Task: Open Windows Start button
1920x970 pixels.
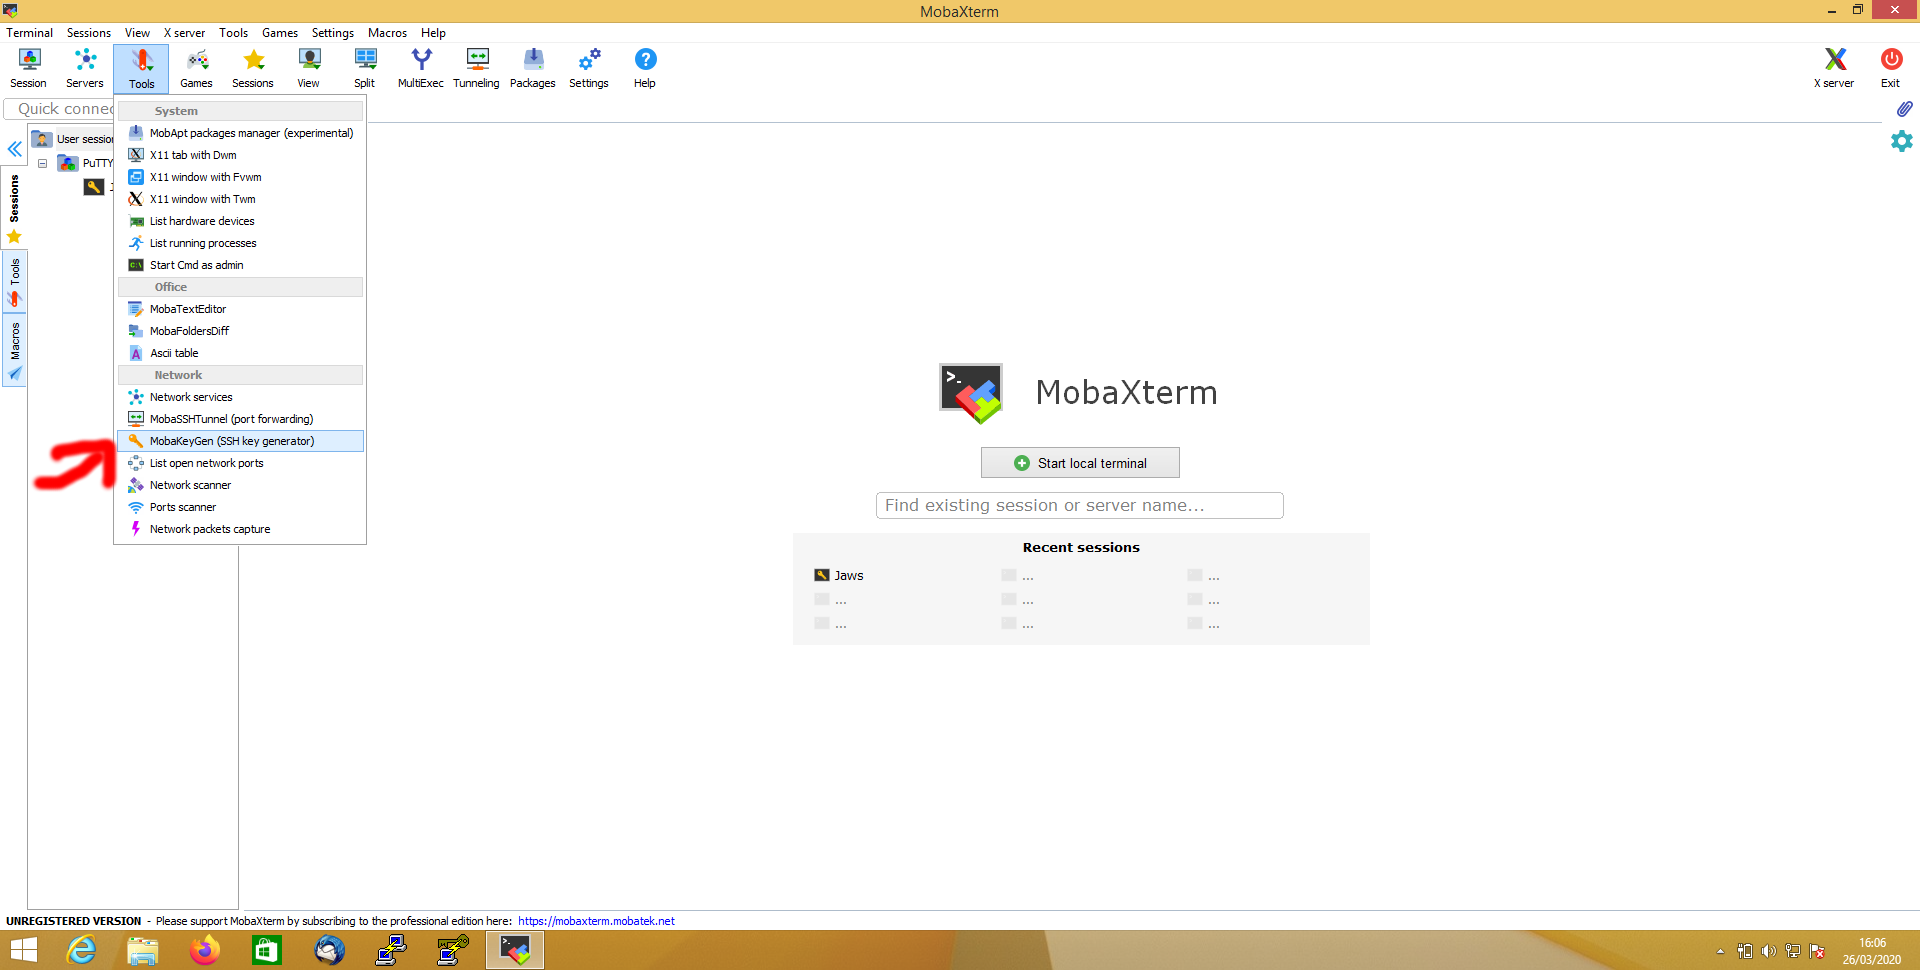Action: pos(22,950)
